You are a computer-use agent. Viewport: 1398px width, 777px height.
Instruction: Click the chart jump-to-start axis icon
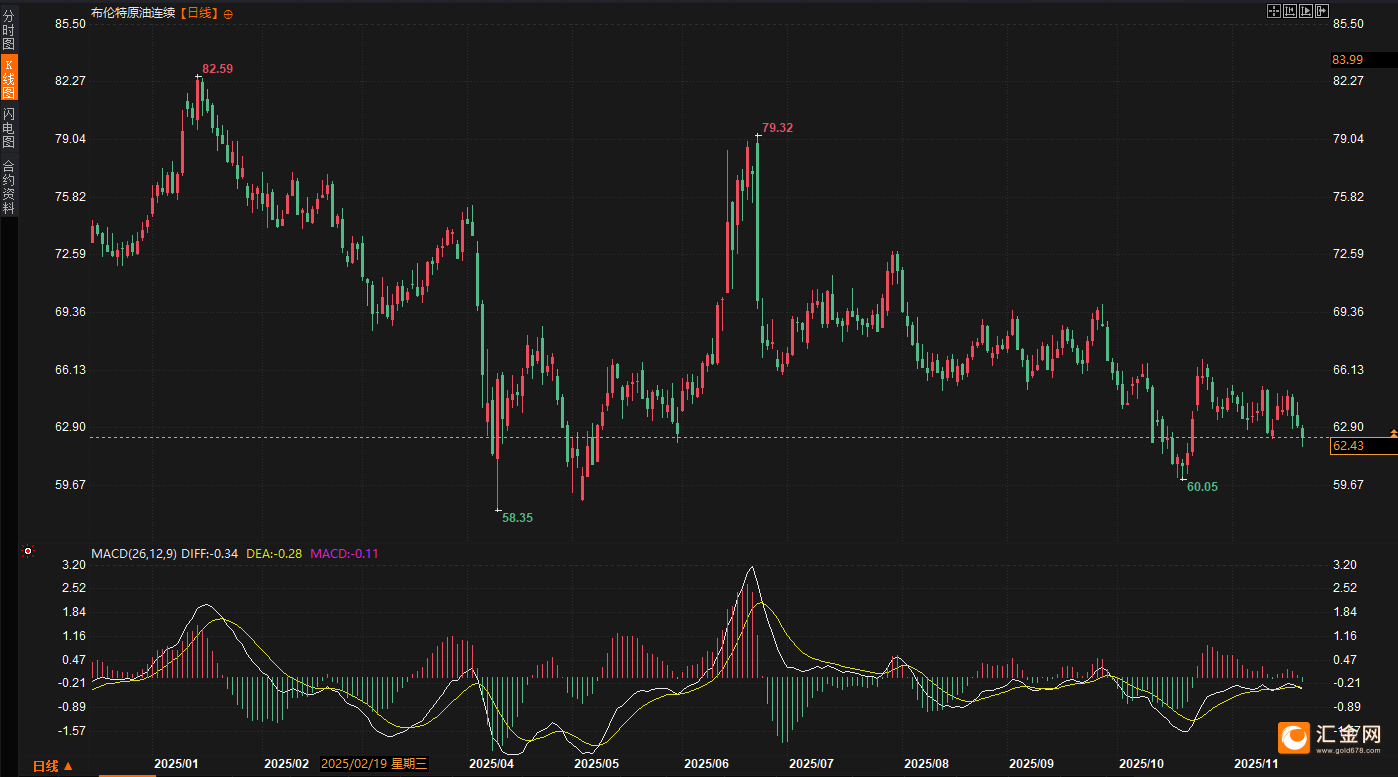point(1290,11)
